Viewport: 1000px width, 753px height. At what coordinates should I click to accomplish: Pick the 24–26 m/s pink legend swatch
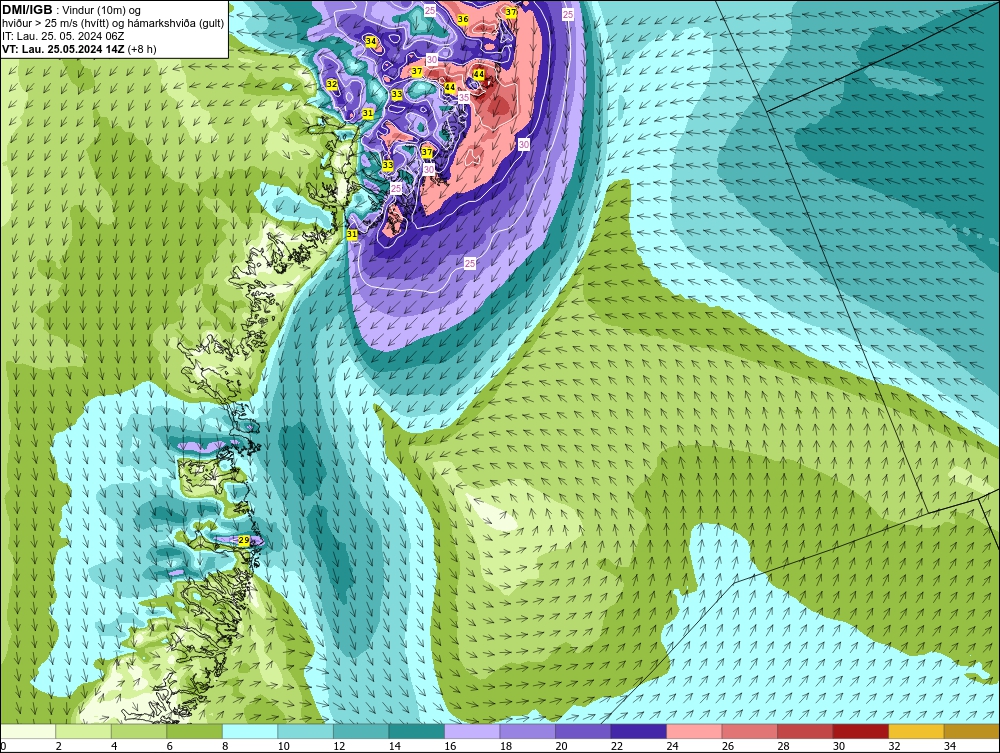[694, 731]
